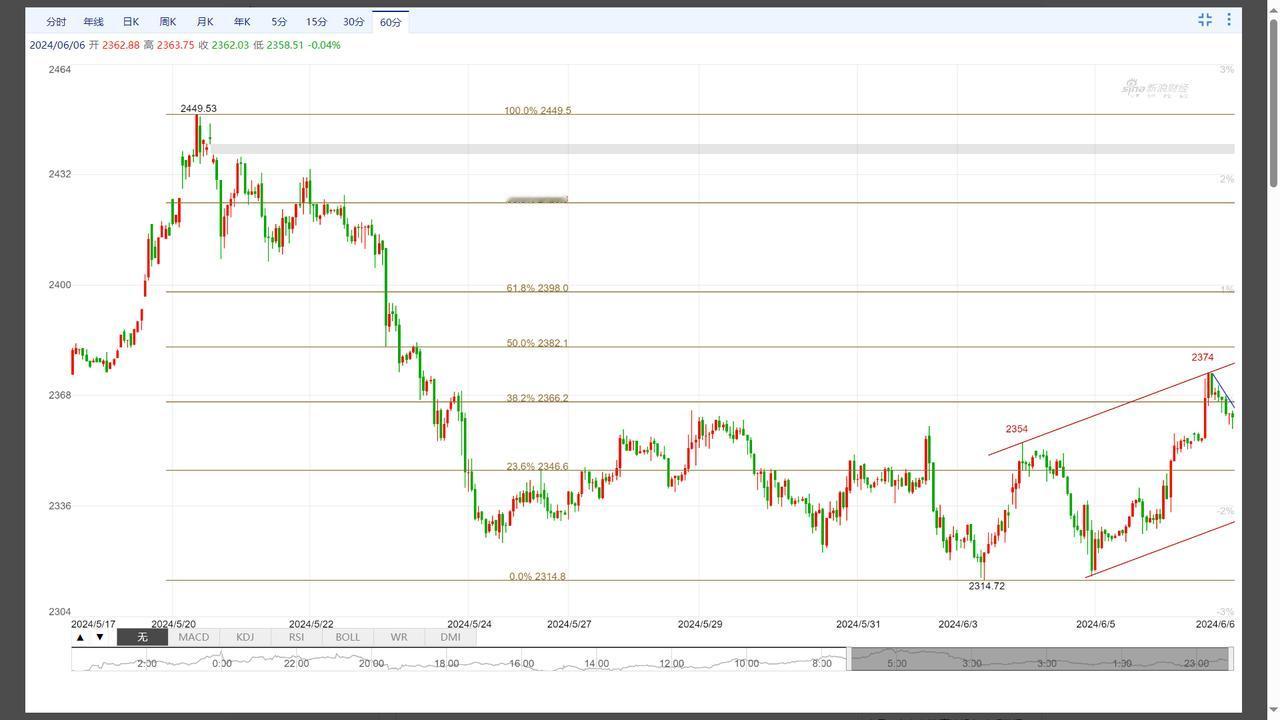Switch to the 分时 tab

tap(56, 22)
